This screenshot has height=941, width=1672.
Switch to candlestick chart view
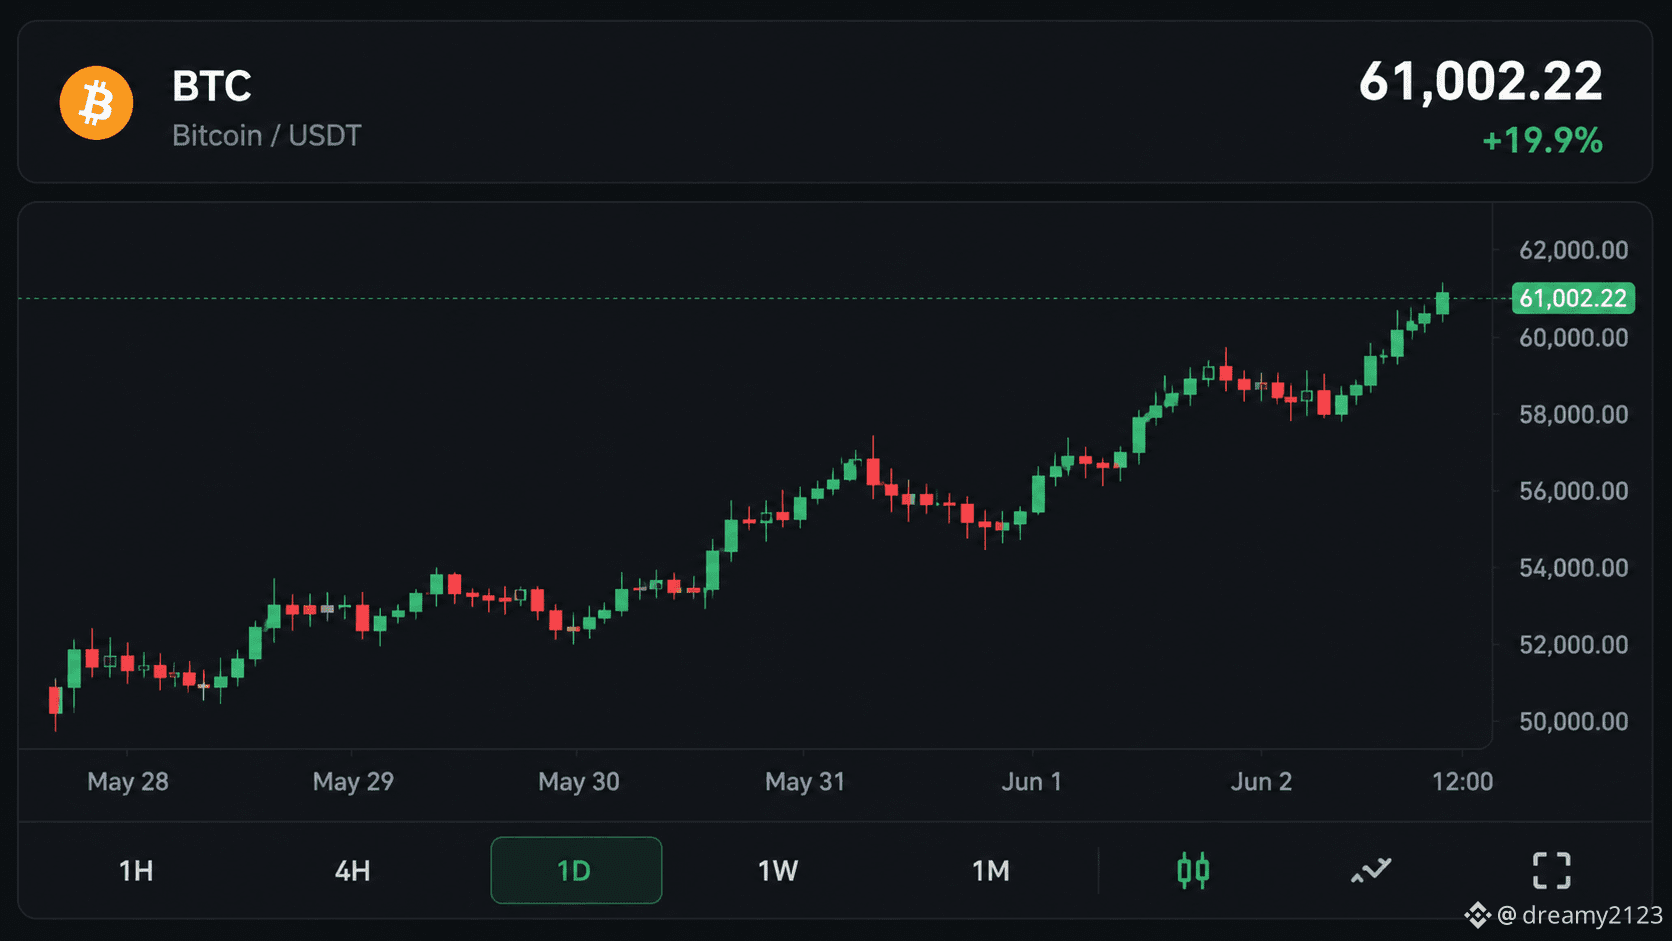[1193, 870]
